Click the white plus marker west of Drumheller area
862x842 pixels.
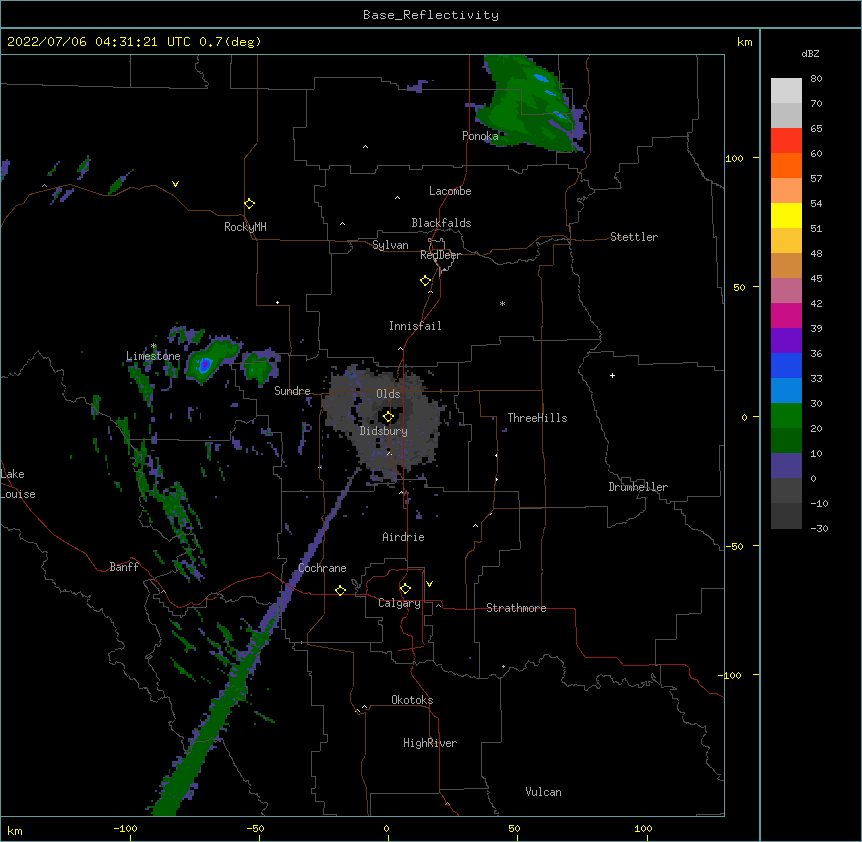coord(612,375)
